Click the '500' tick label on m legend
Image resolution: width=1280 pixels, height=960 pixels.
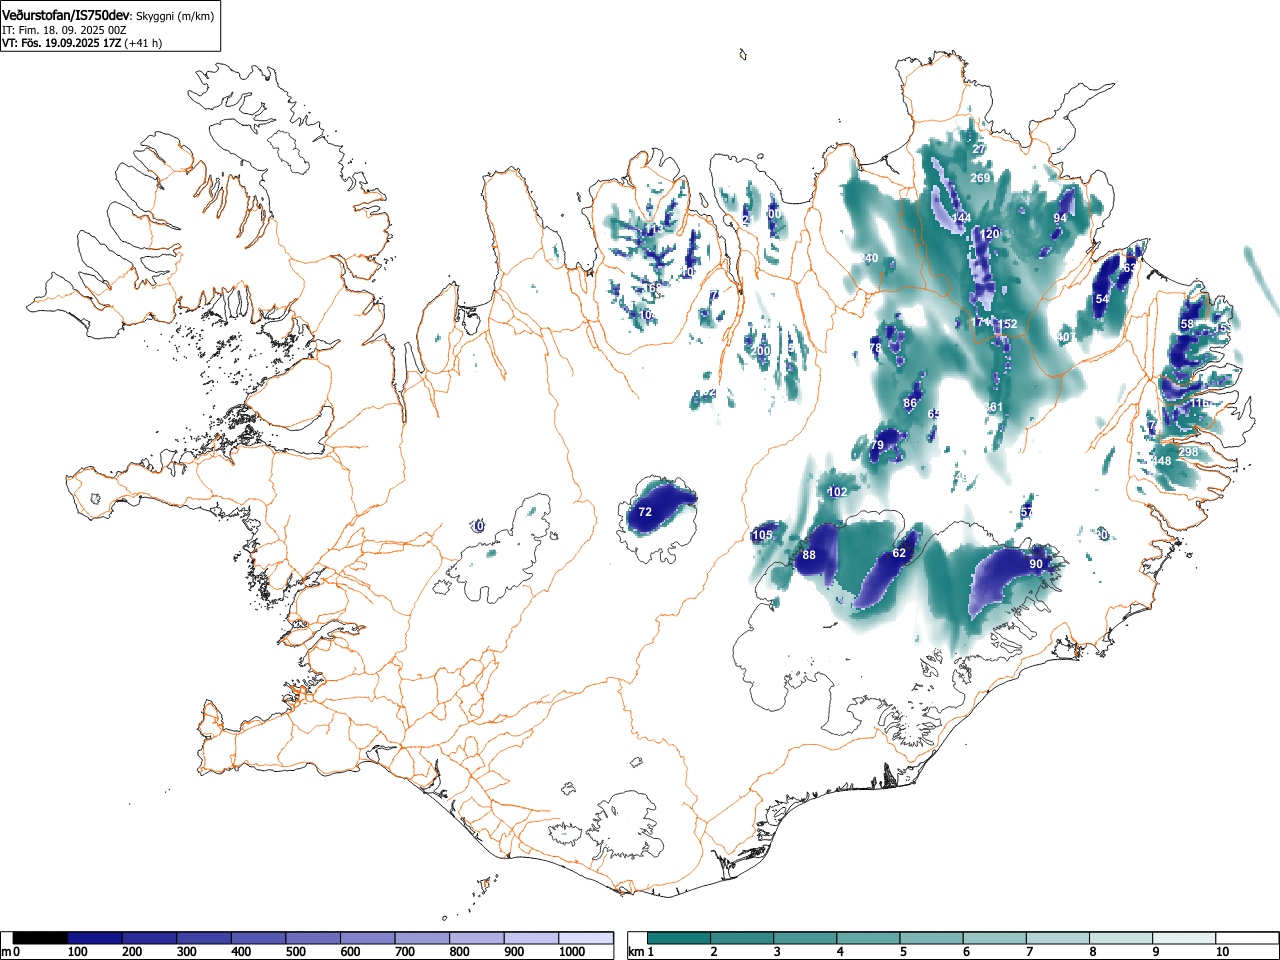click(295, 952)
